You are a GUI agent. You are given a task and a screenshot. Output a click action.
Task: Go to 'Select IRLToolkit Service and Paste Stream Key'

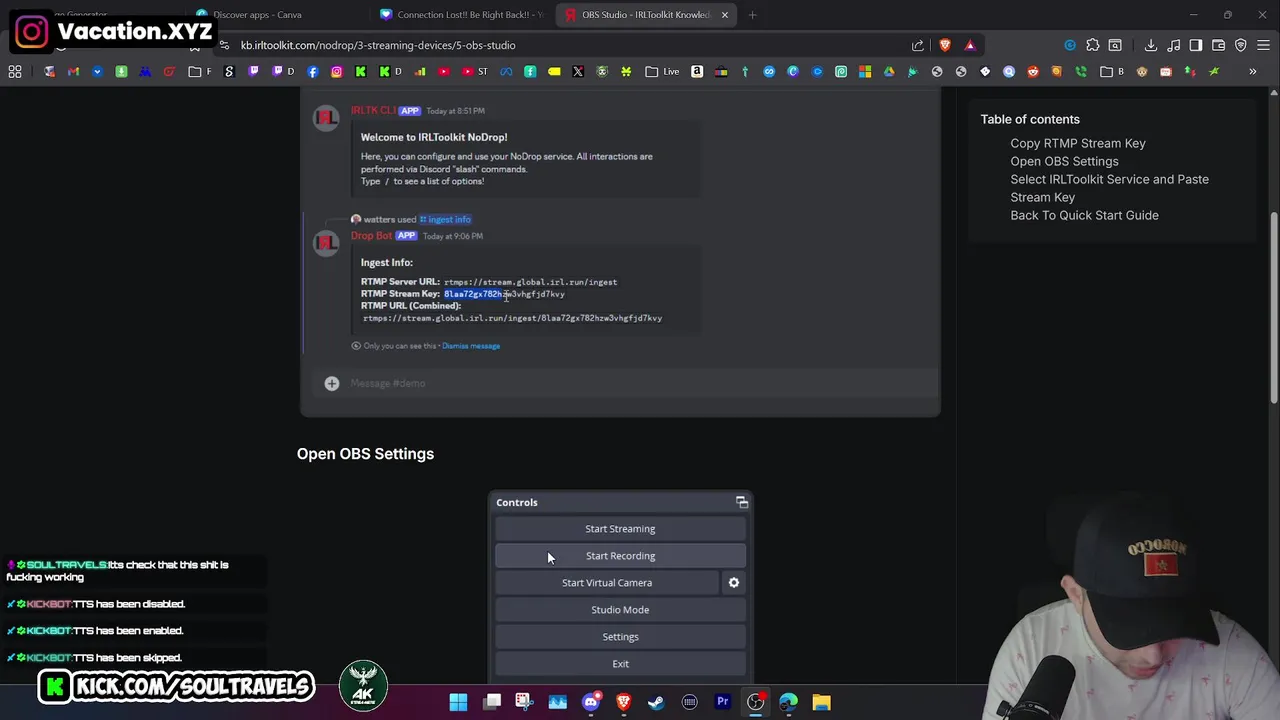coord(1109,188)
